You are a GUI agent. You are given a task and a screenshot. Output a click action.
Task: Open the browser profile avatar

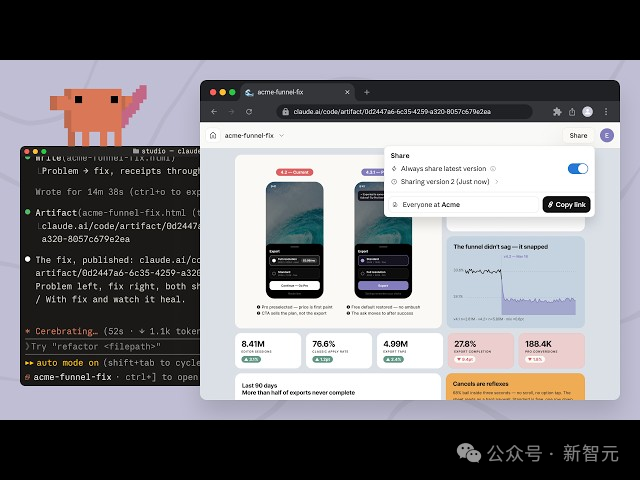click(x=587, y=111)
